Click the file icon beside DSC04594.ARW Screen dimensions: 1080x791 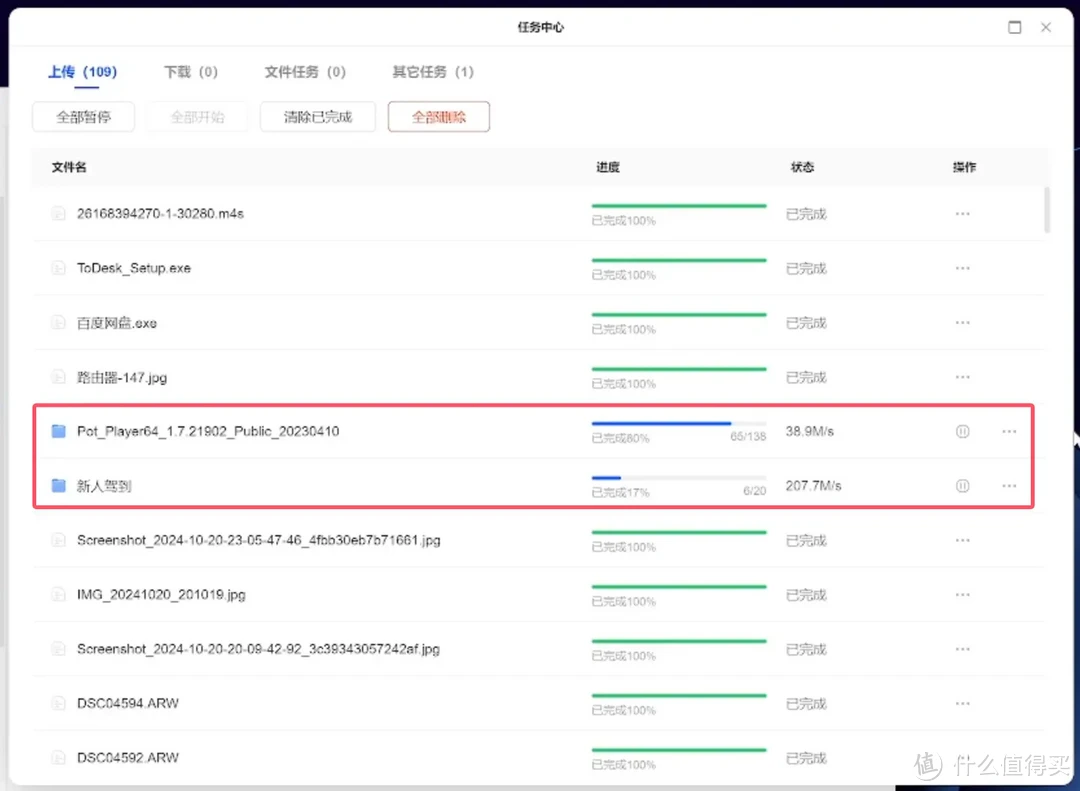(x=60, y=703)
